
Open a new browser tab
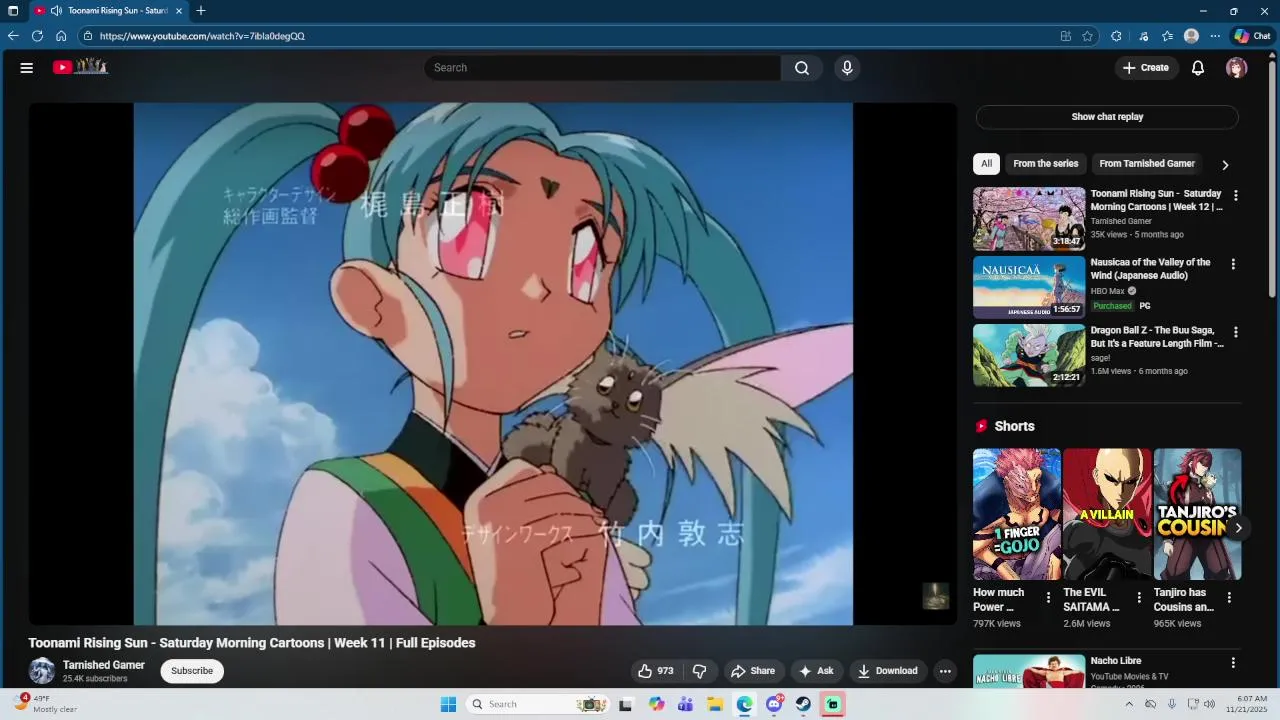[201, 11]
